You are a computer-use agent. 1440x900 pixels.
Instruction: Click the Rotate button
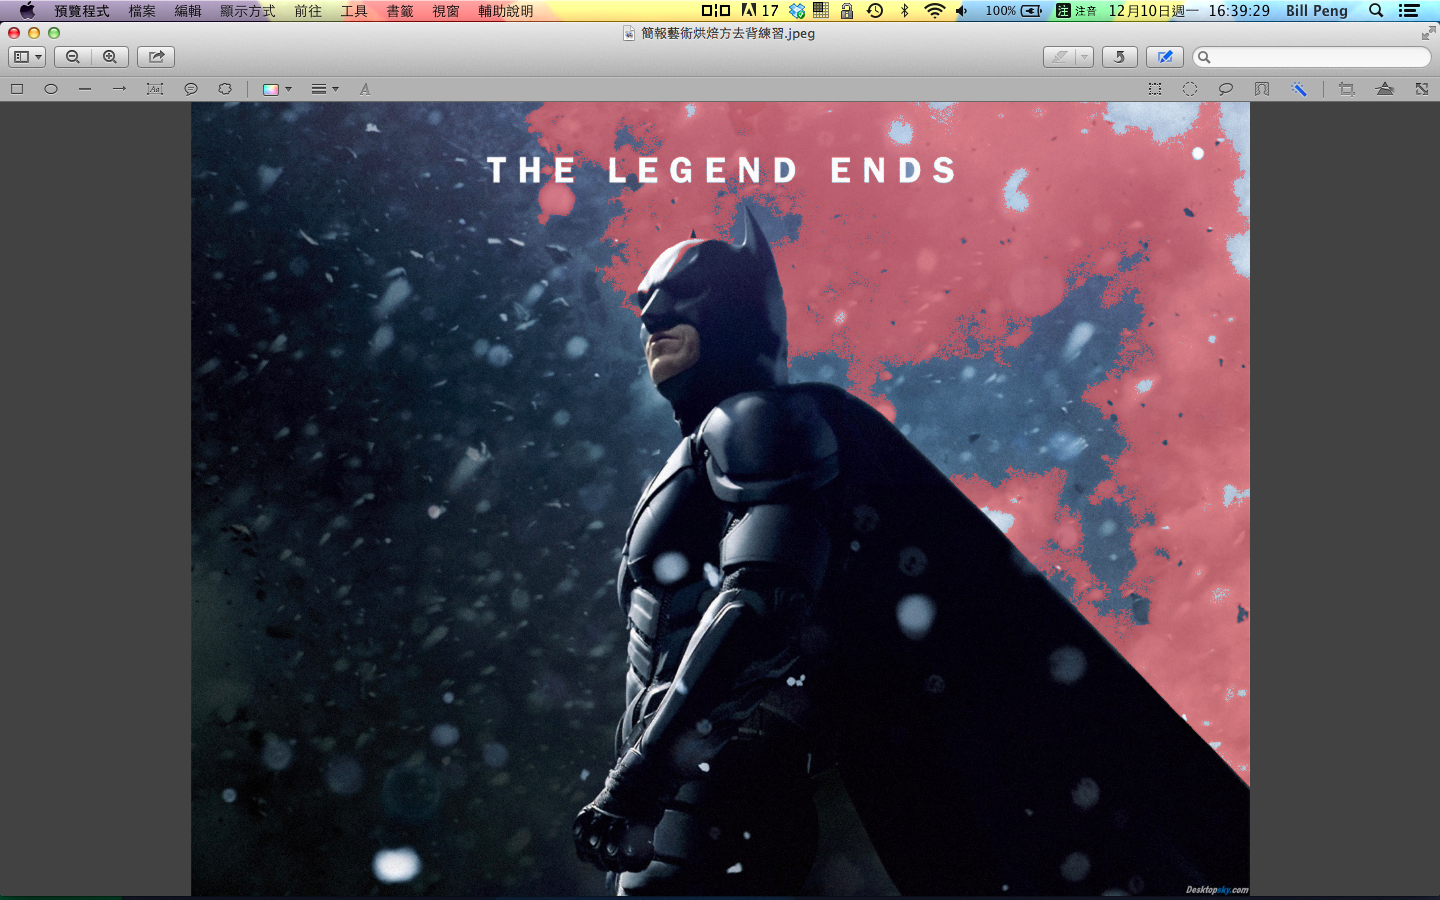[1120, 57]
